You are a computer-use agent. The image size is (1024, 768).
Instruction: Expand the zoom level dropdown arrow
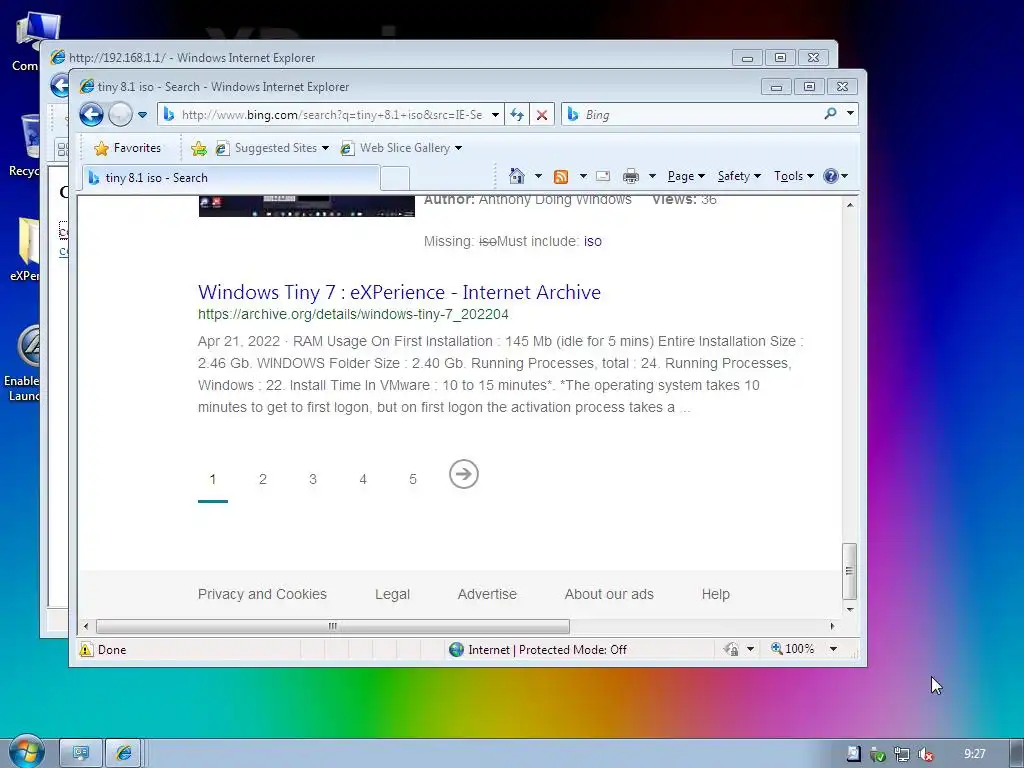point(833,648)
